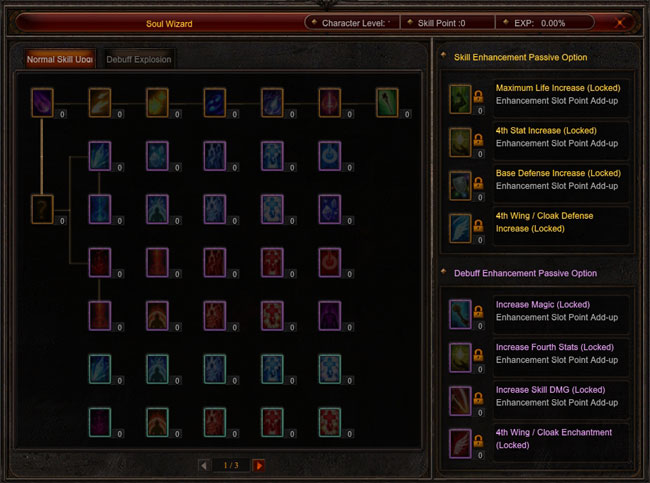Click the Base Defense Increase shield icon
Viewport: 650px width, 483px height.
coord(460,185)
